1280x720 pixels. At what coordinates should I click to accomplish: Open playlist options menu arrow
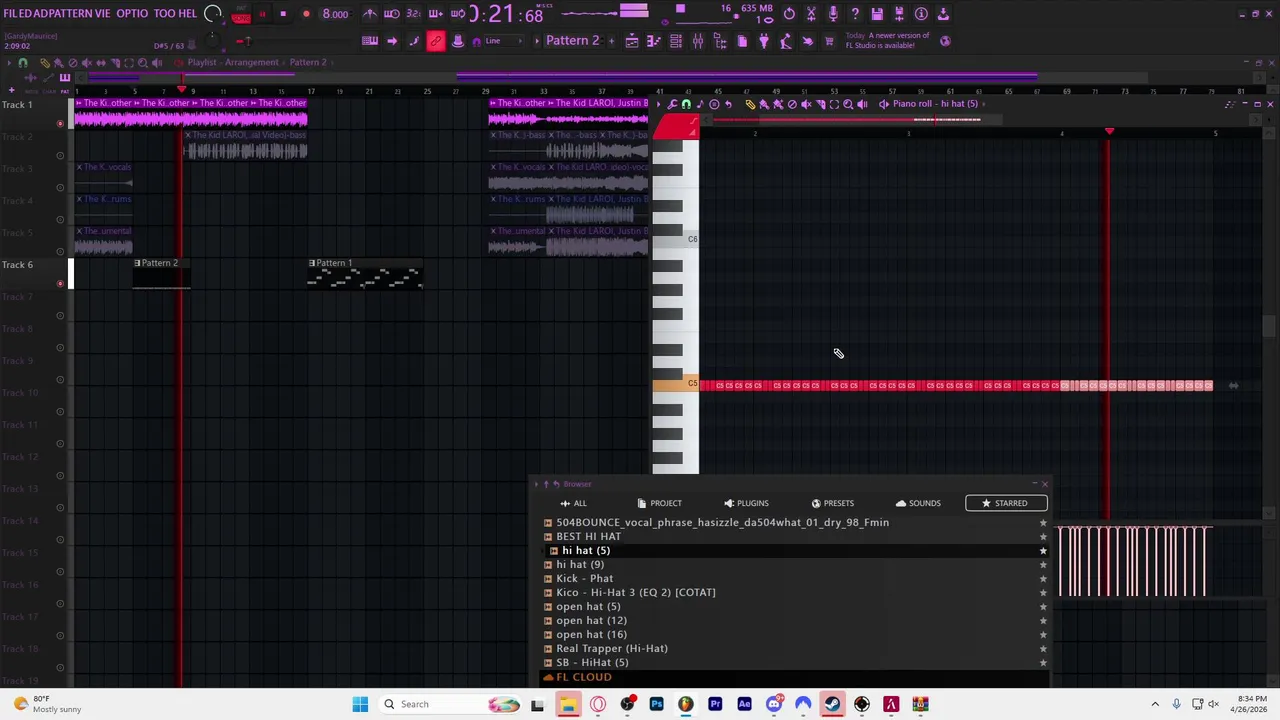pos(9,62)
